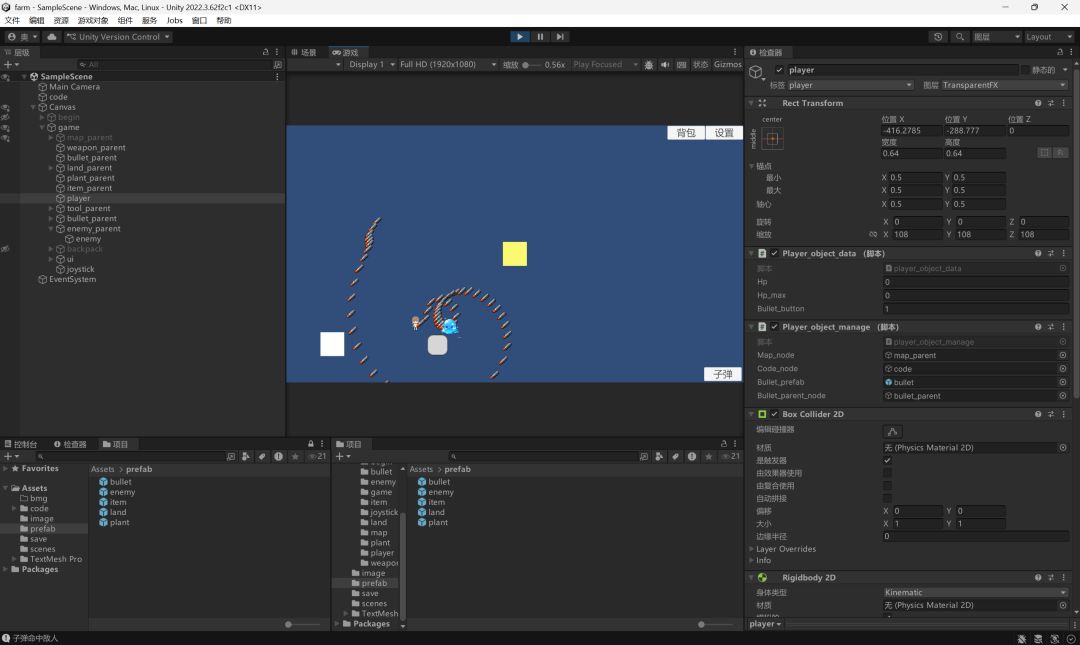Viewport: 1080px width, 645px height.
Task: Click the Play button in the toolbar
Action: pos(520,37)
